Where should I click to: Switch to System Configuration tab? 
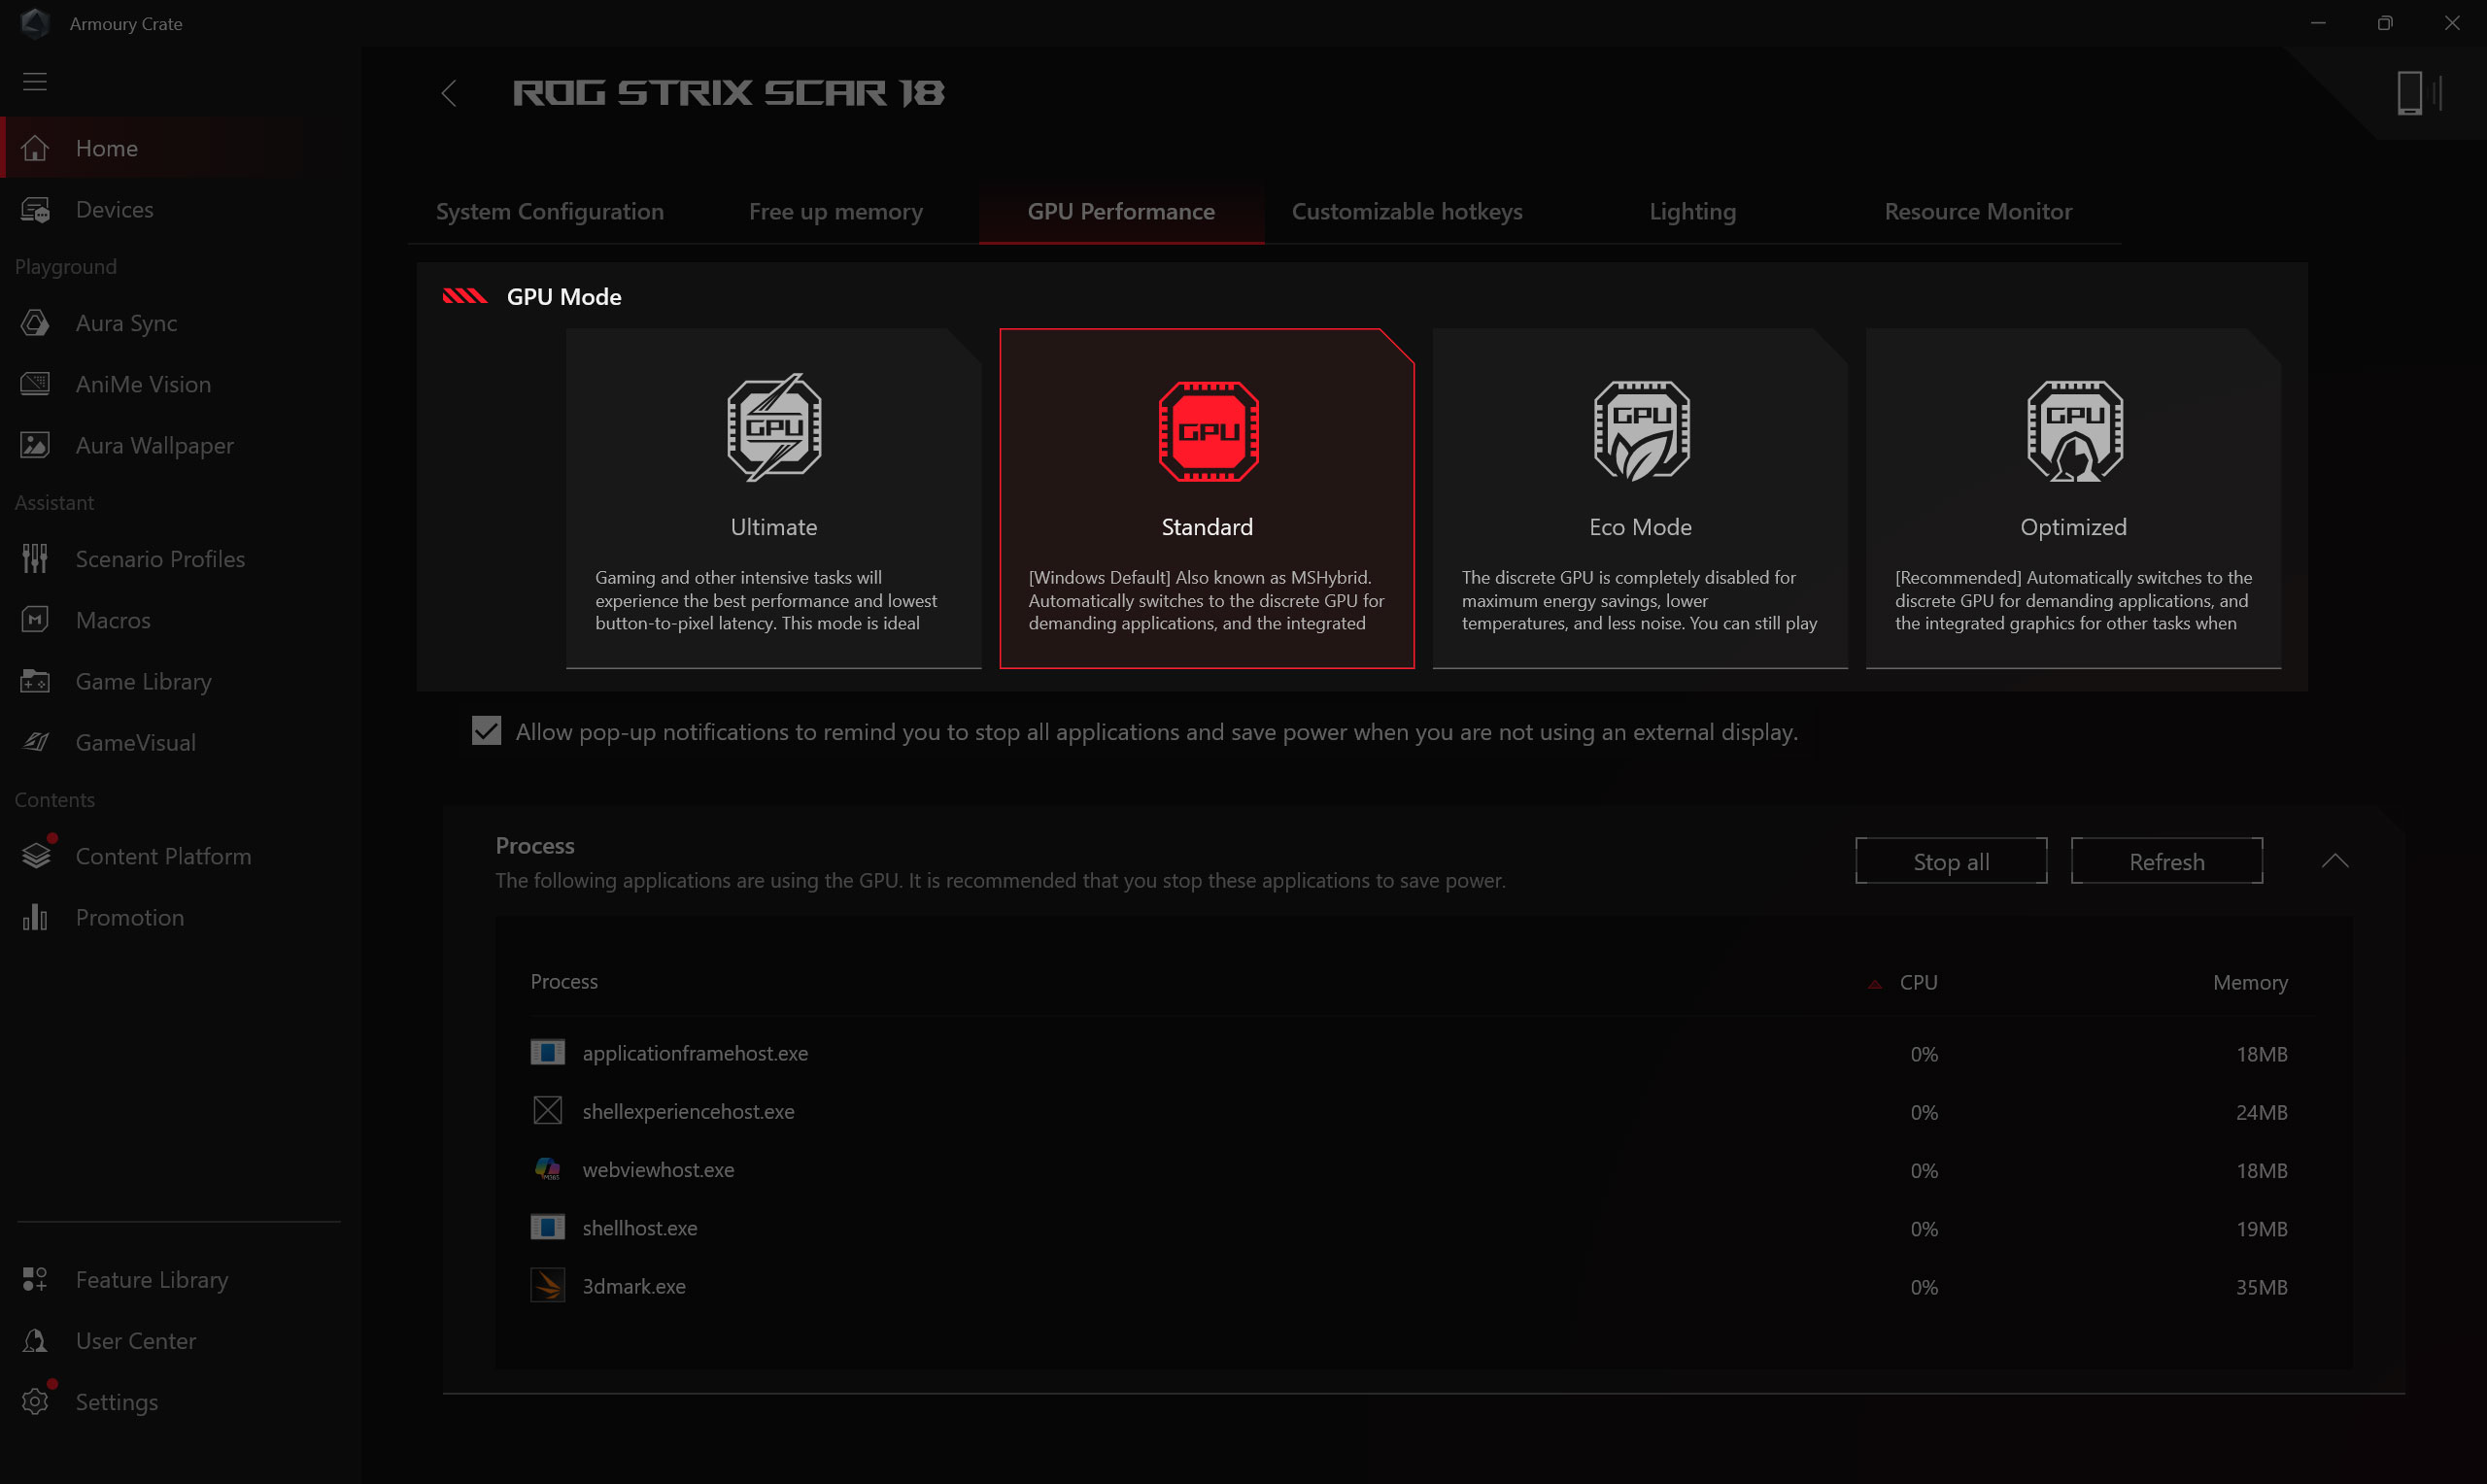click(550, 211)
